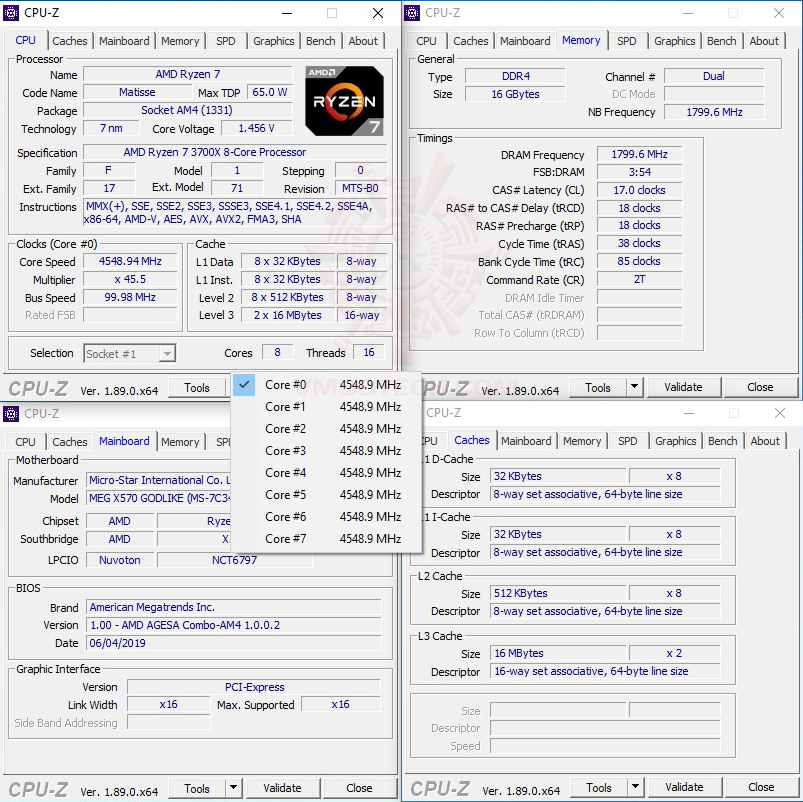Open Bench tab in the Caches window
This screenshot has width=803, height=802.
click(723, 441)
